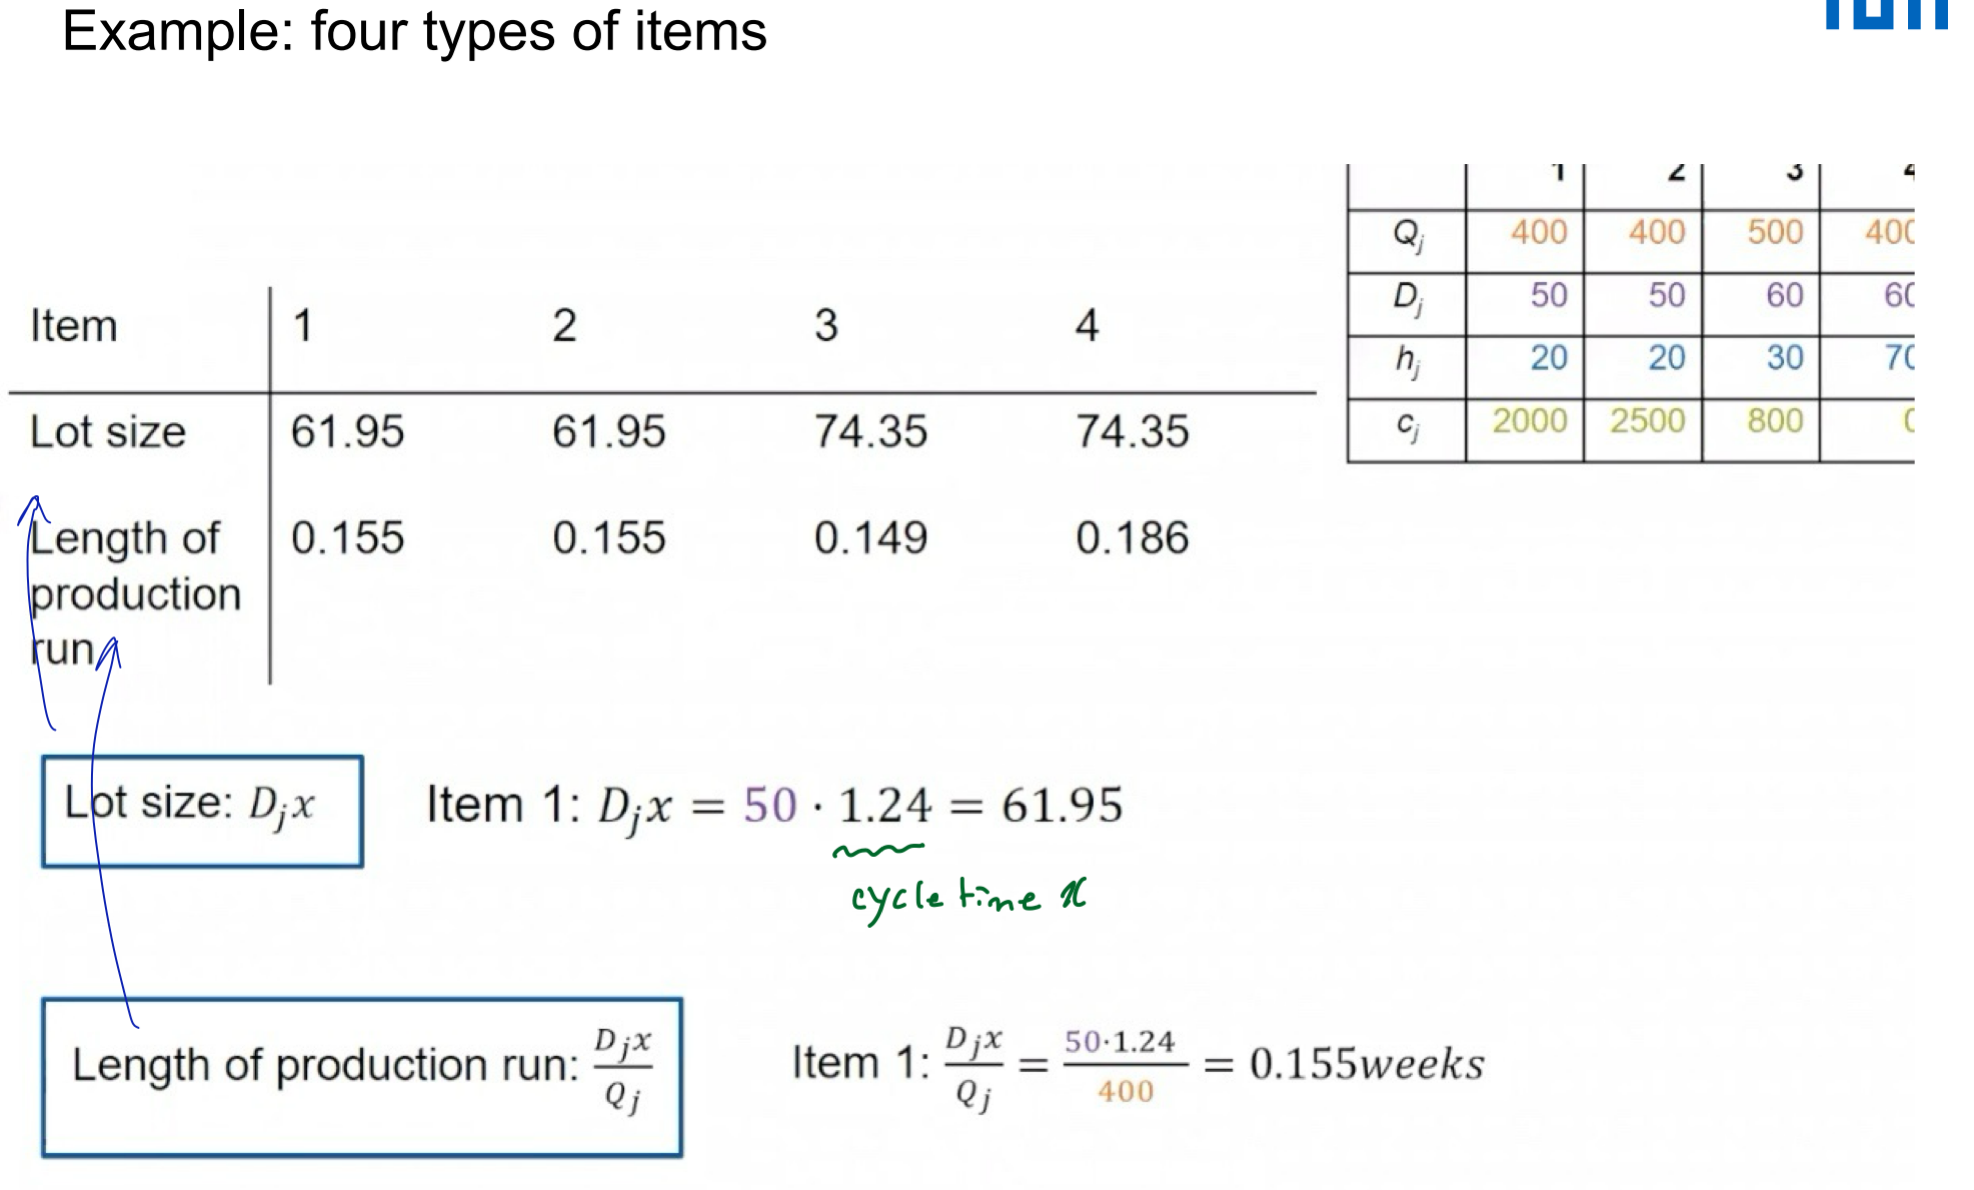Click the 0.155weeks result text
The height and width of the screenshot is (1190, 1974).
click(x=1367, y=1063)
